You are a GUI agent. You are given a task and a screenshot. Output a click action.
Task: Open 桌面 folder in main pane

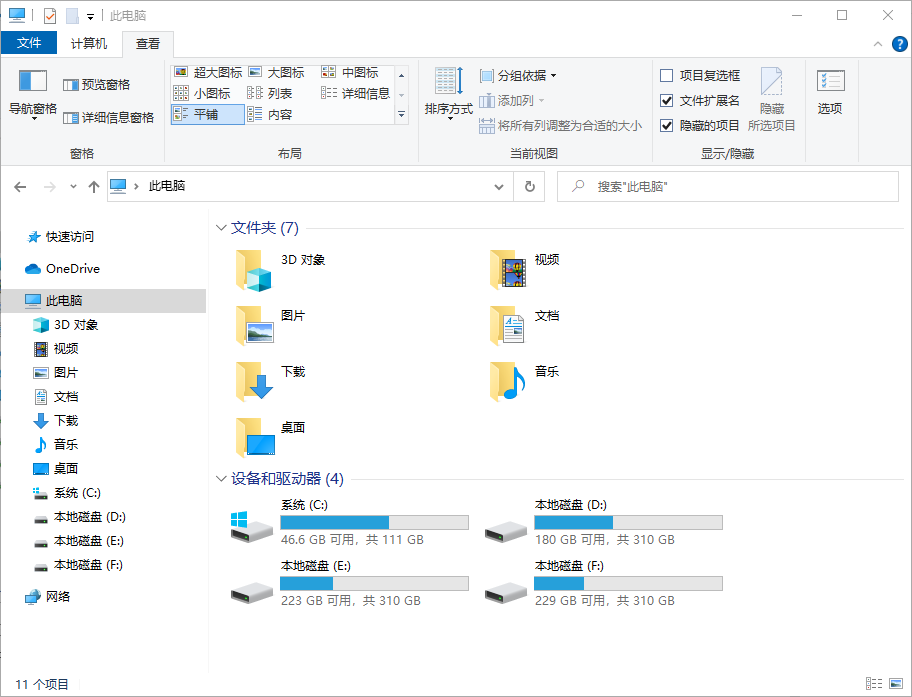coord(270,438)
